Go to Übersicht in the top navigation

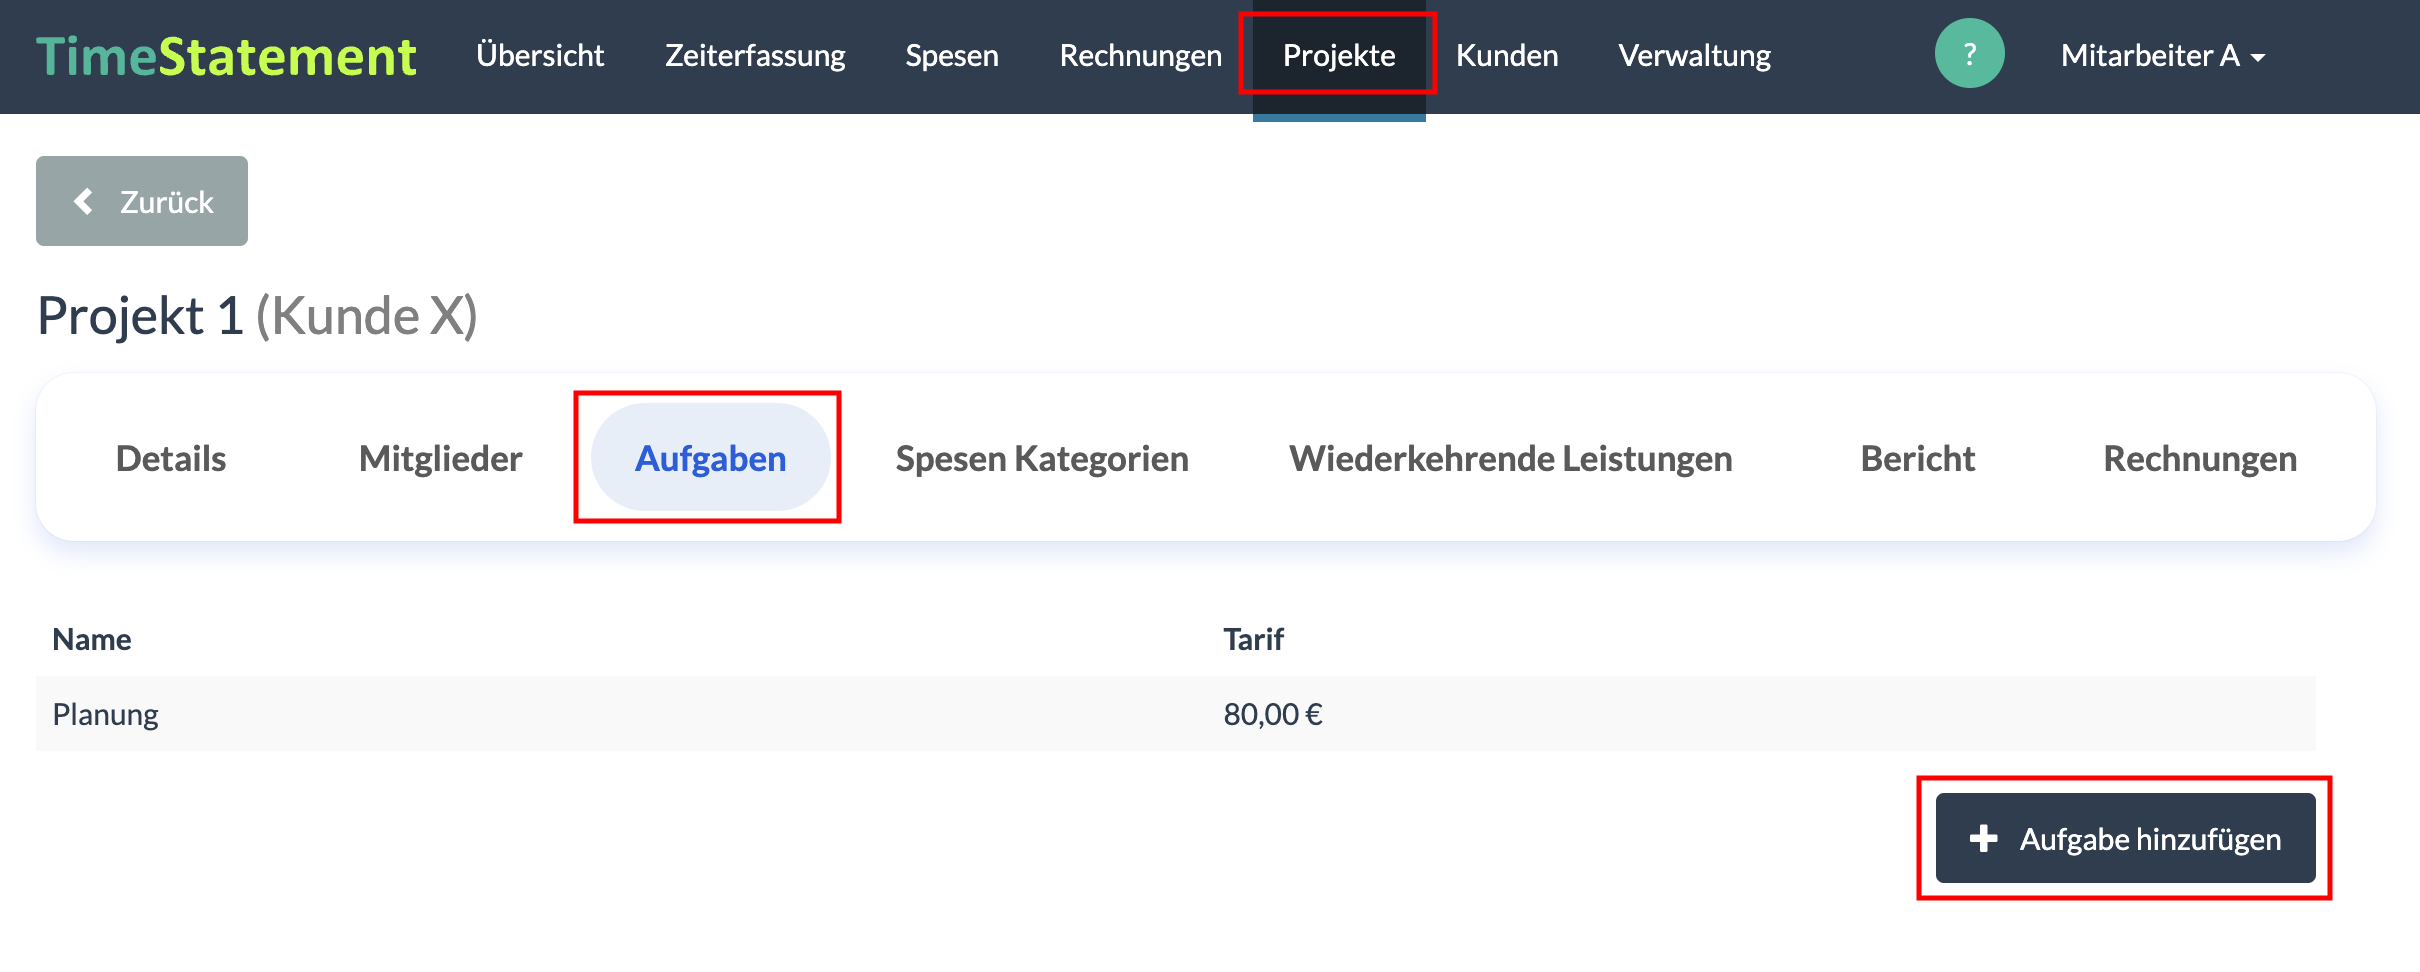pyautogui.click(x=540, y=56)
